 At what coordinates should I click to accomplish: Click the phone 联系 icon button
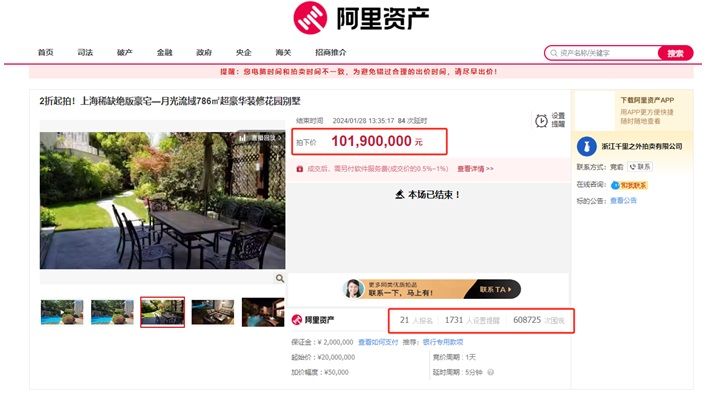point(640,167)
